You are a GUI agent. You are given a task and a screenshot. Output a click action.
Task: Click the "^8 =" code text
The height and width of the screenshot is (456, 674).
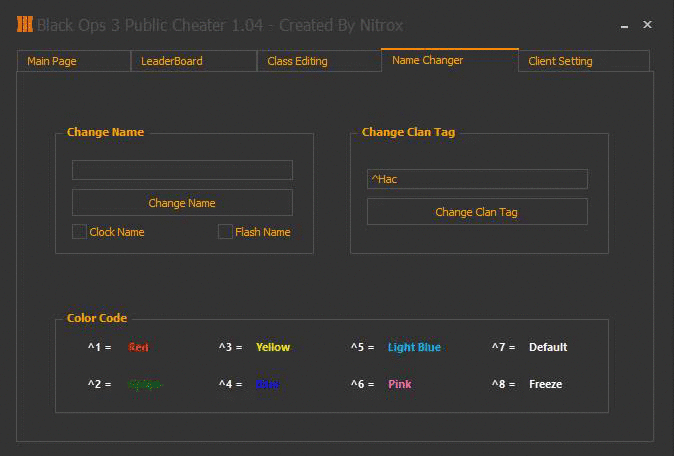click(503, 384)
